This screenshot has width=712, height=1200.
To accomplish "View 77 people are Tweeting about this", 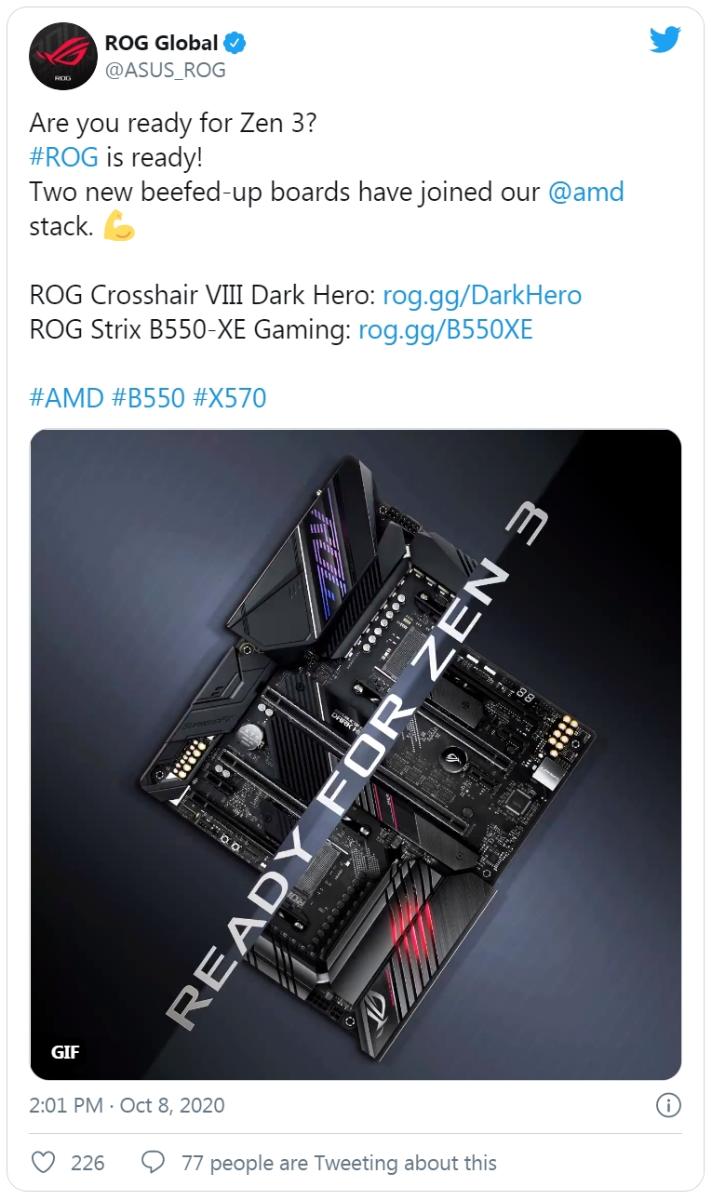I will pyautogui.click(x=339, y=1163).
